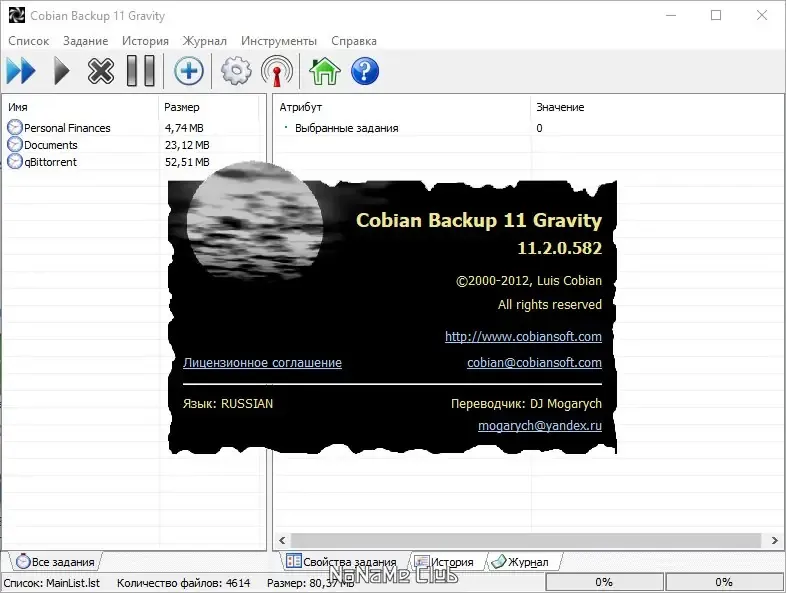This screenshot has height=593, width=786.
Task: Click the second 0% progress bar
Action: (x=724, y=582)
